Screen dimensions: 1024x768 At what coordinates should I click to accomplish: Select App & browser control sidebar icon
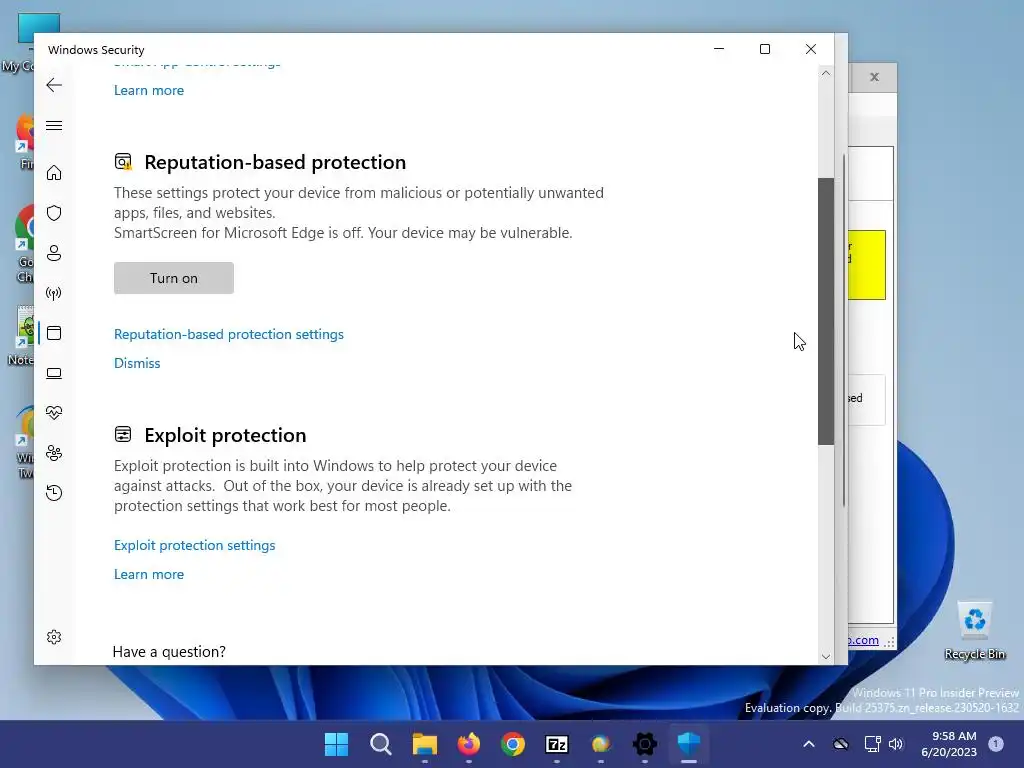(x=54, y=333)
